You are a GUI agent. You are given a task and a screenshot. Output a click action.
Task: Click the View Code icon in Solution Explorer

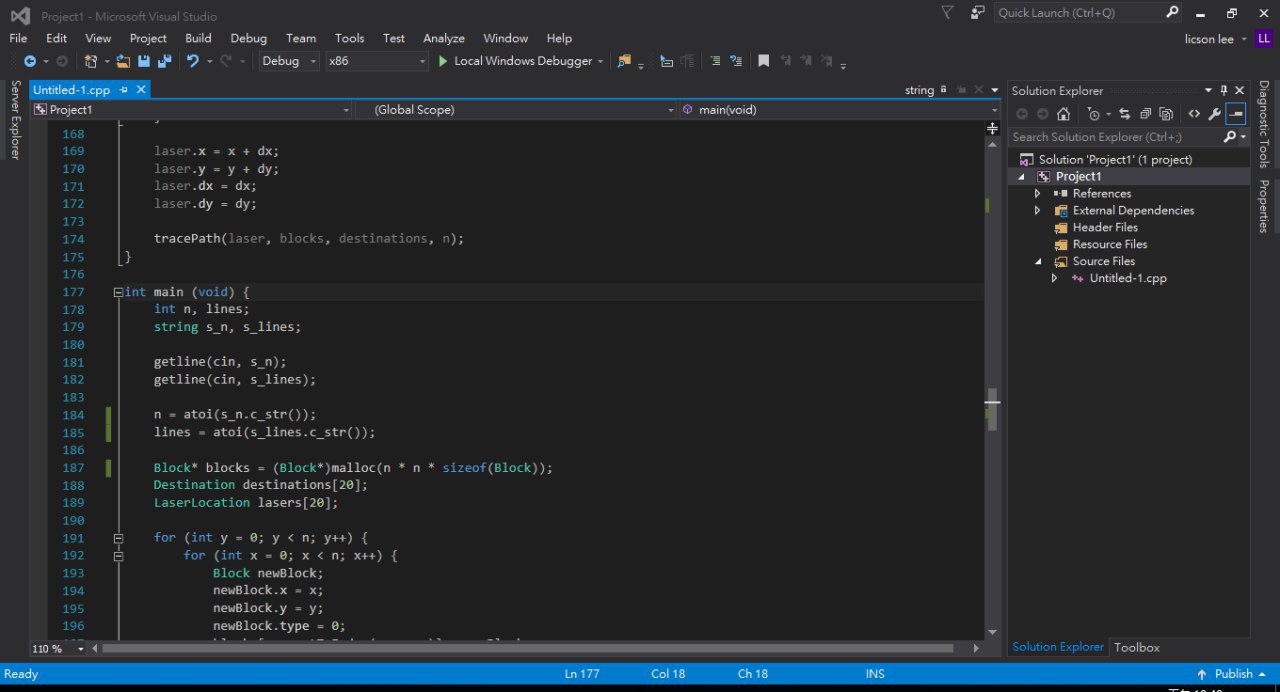coord(1194,114)
